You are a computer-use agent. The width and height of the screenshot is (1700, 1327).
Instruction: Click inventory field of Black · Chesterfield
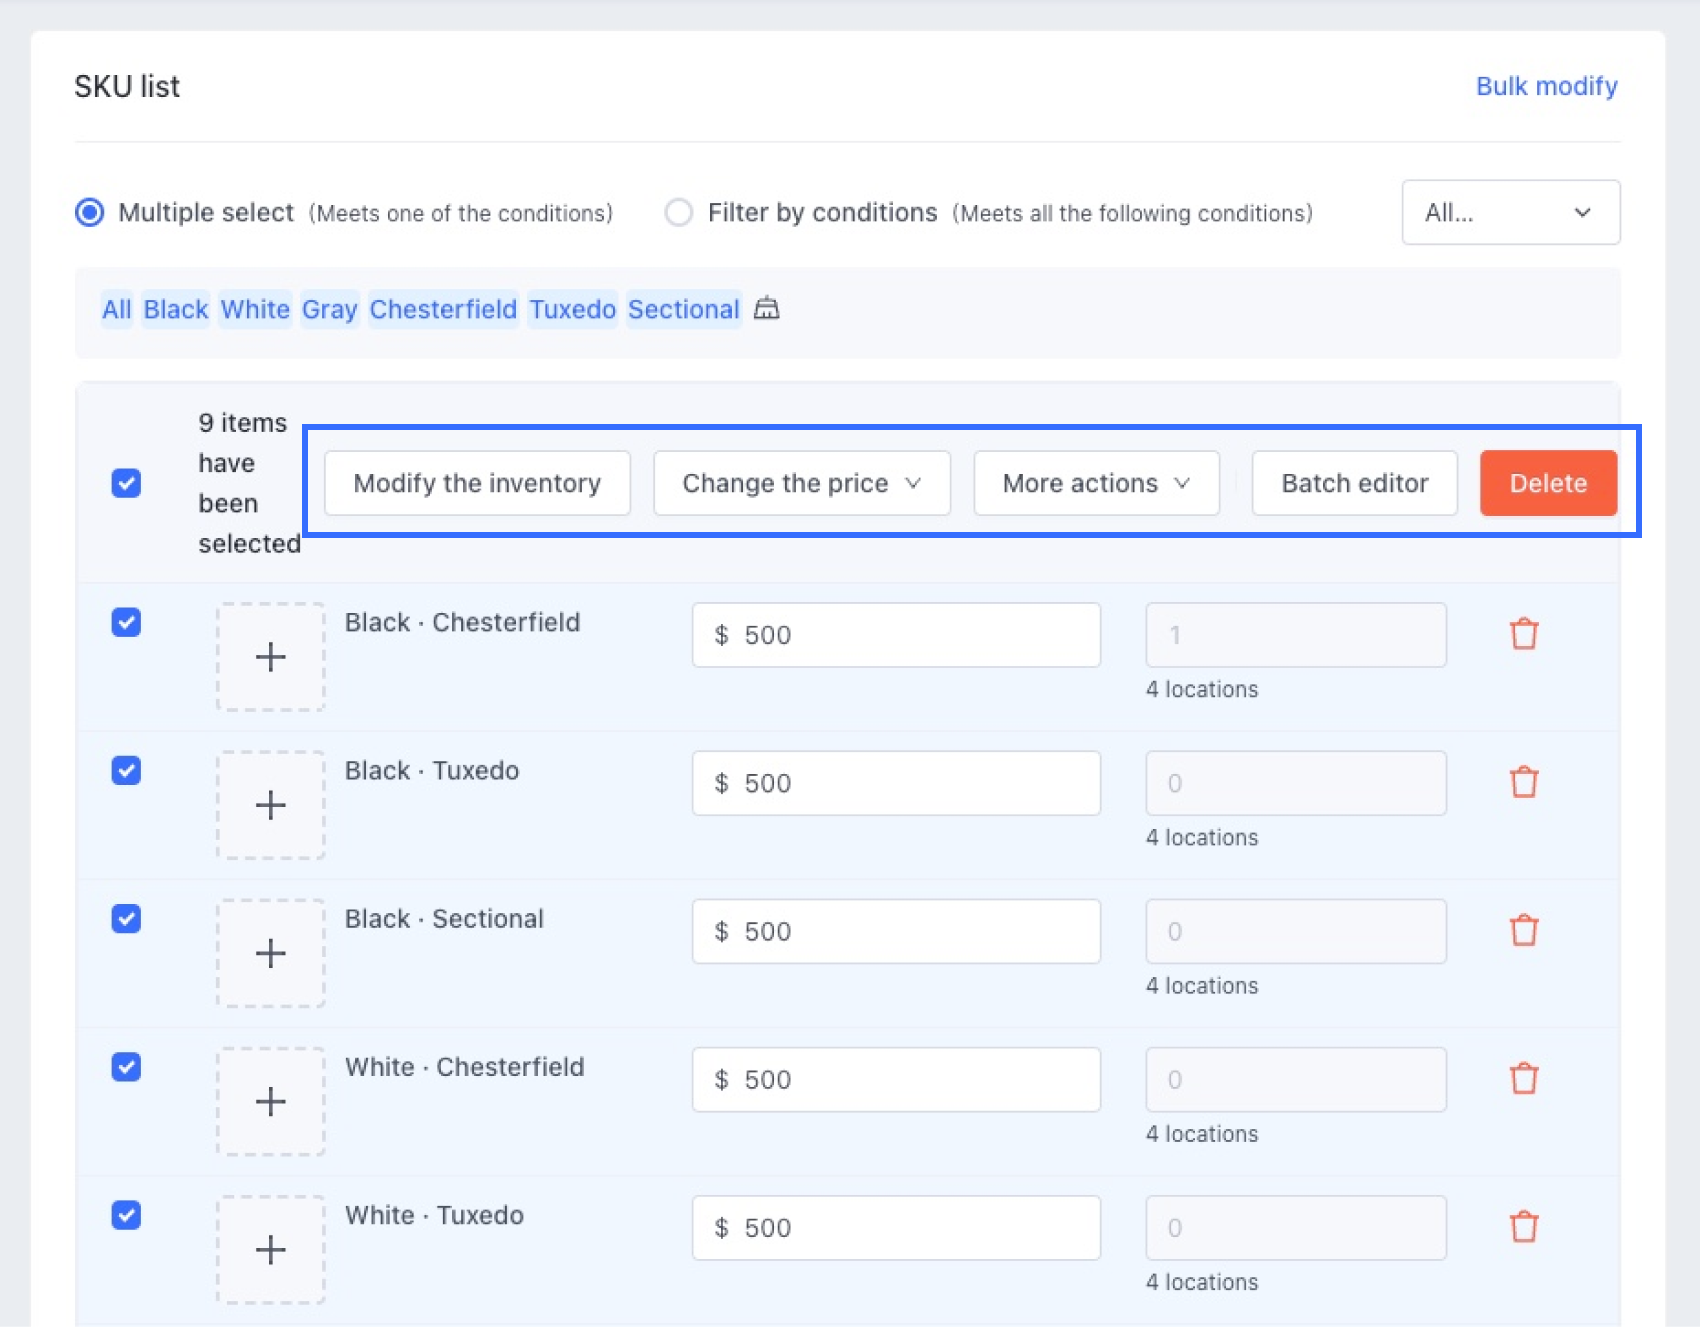pyautogui.click(x=1296, y=635)
